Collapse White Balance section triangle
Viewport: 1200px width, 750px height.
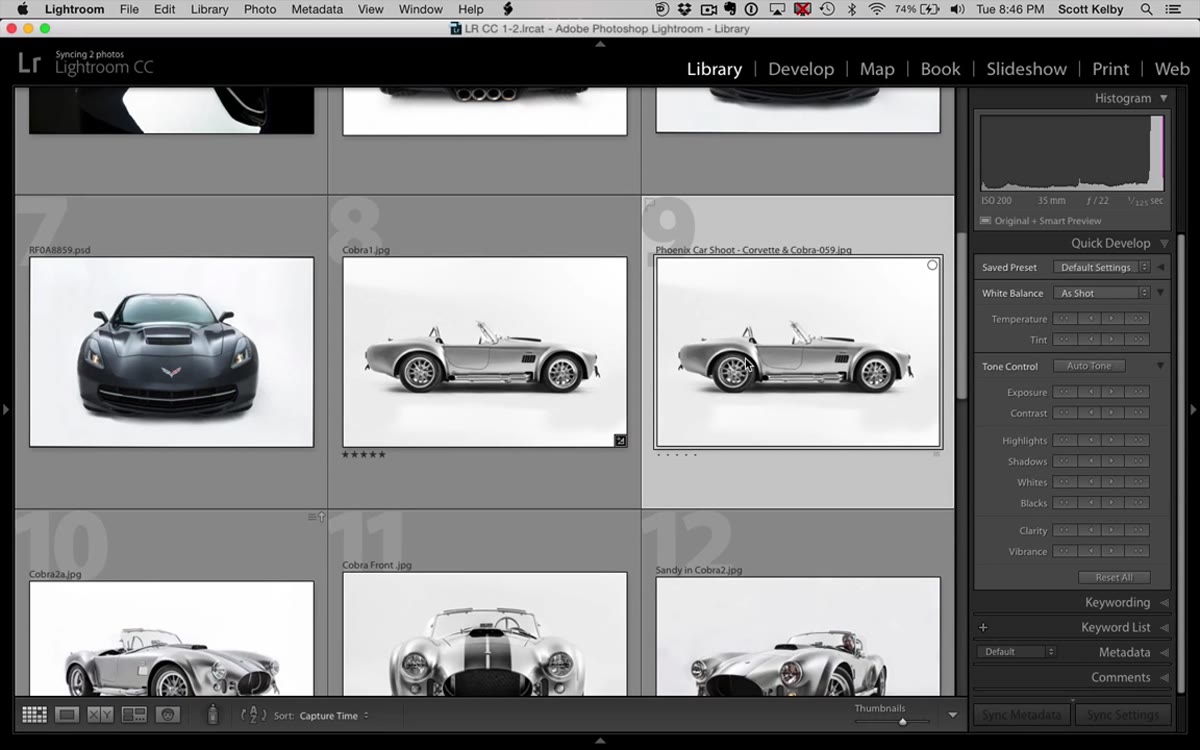tap(1161, 293)
